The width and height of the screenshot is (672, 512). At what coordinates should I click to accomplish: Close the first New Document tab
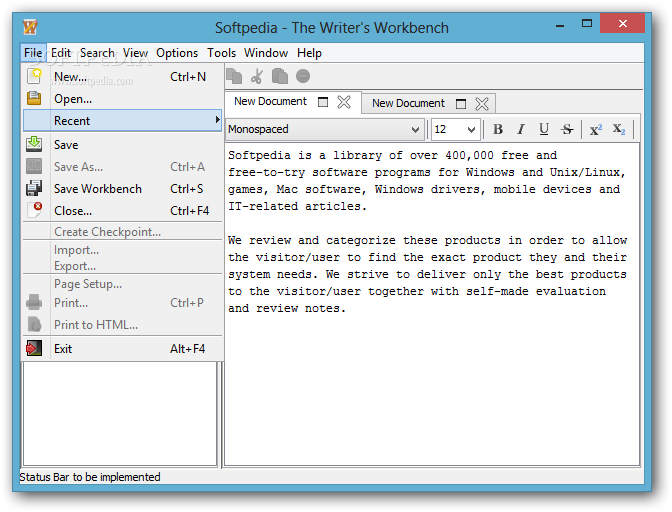coord(344,102)
